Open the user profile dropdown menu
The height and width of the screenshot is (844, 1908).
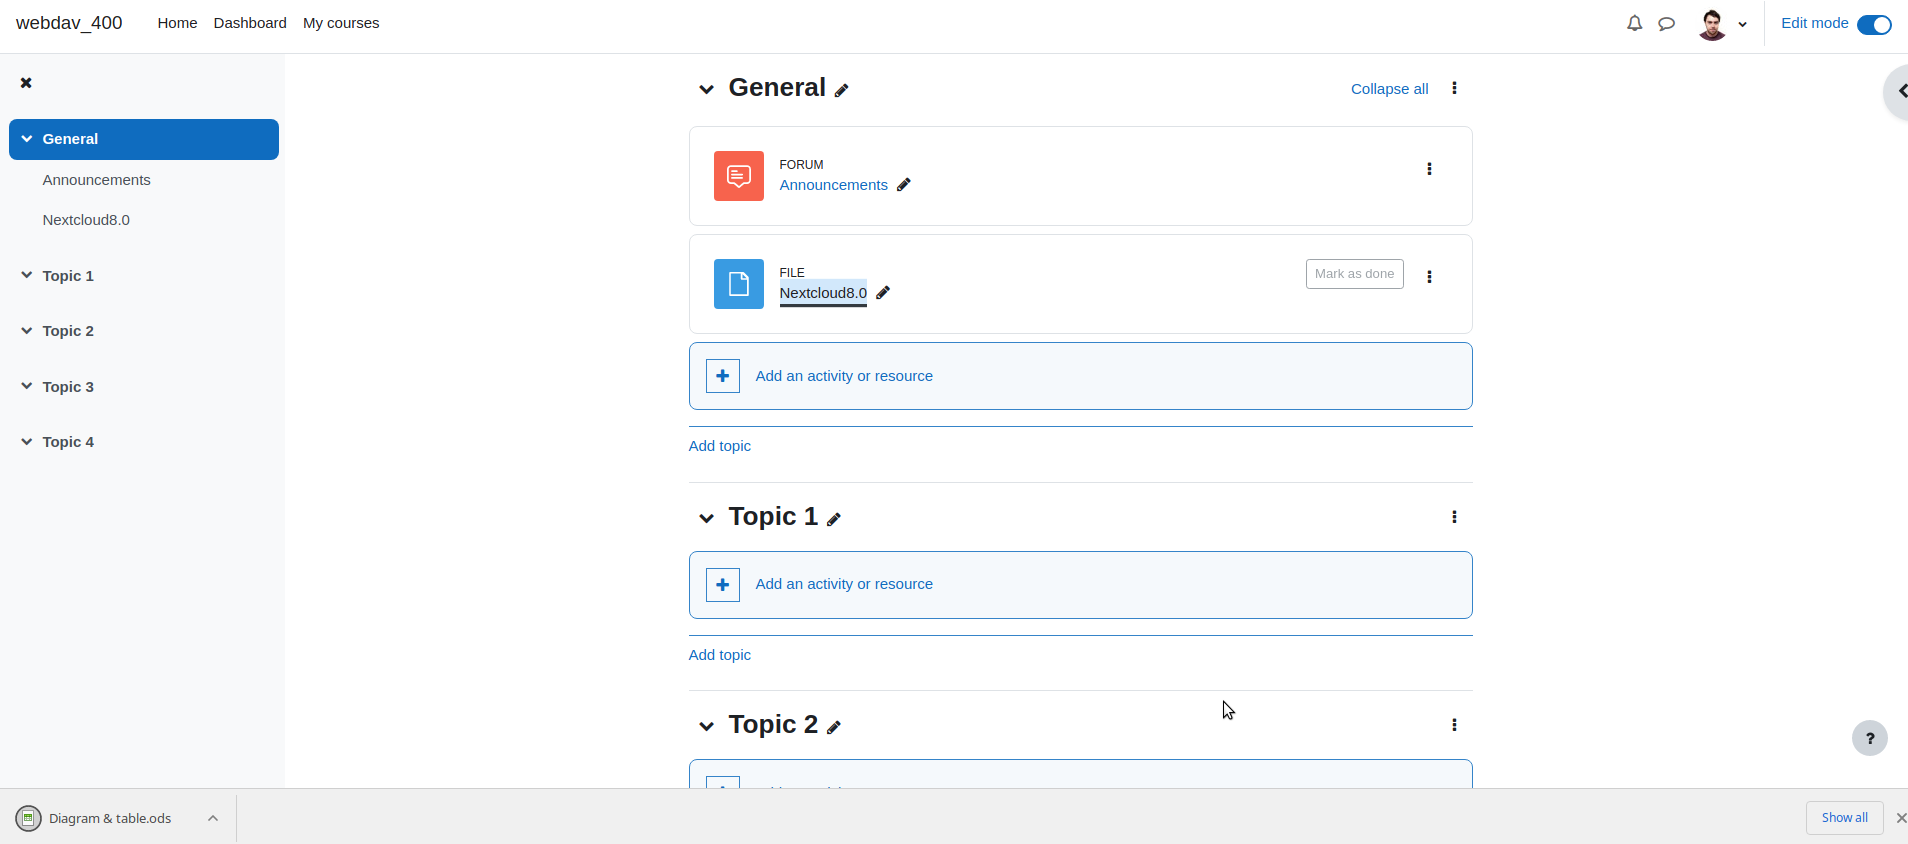coord(1722,24)
